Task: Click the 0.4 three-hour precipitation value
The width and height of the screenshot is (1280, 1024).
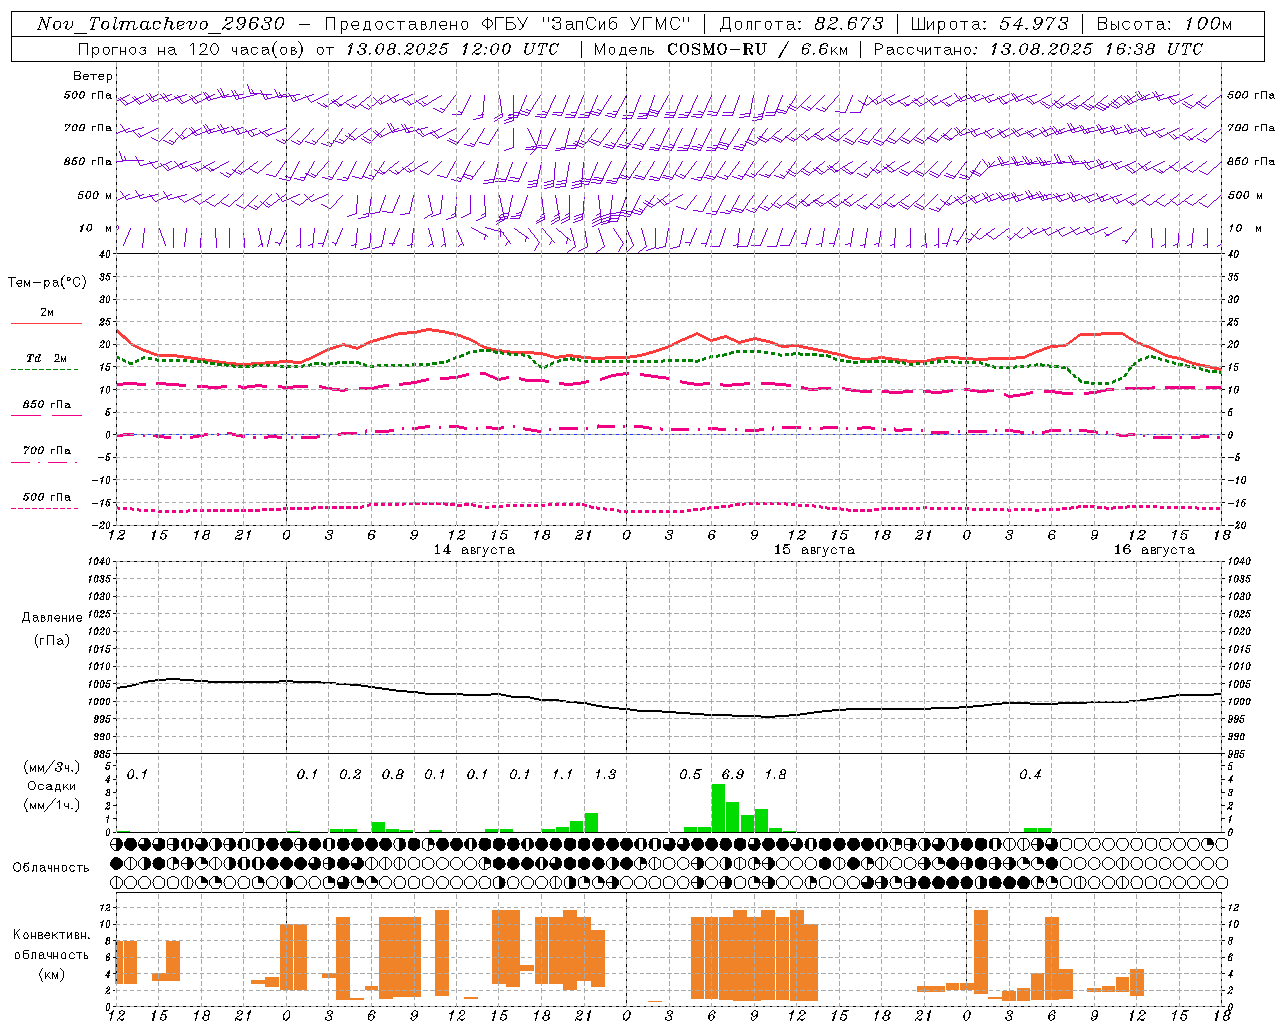Action: [1030, 775]
